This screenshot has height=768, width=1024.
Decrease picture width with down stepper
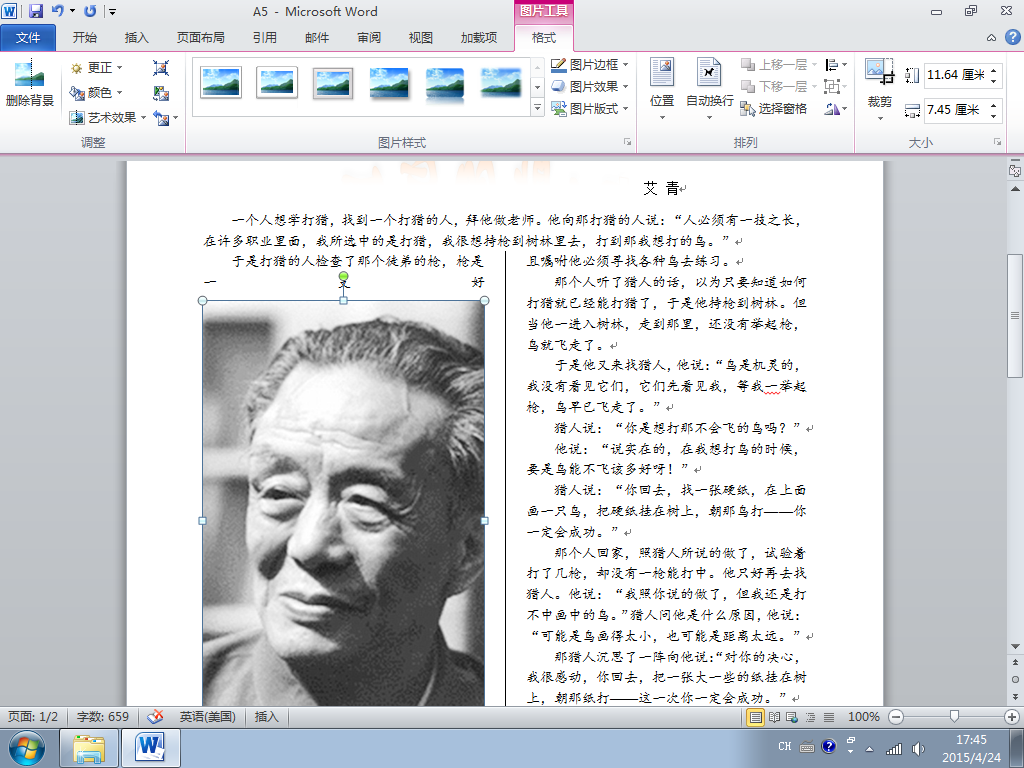click(x=993, y=115)
